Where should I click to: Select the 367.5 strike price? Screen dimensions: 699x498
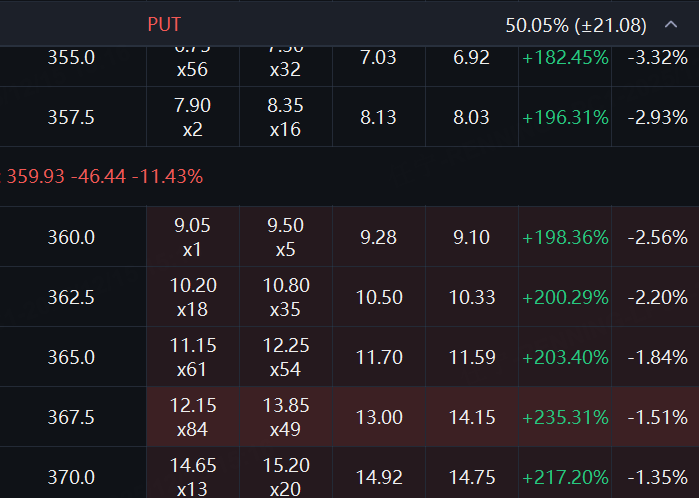point(71,417)
